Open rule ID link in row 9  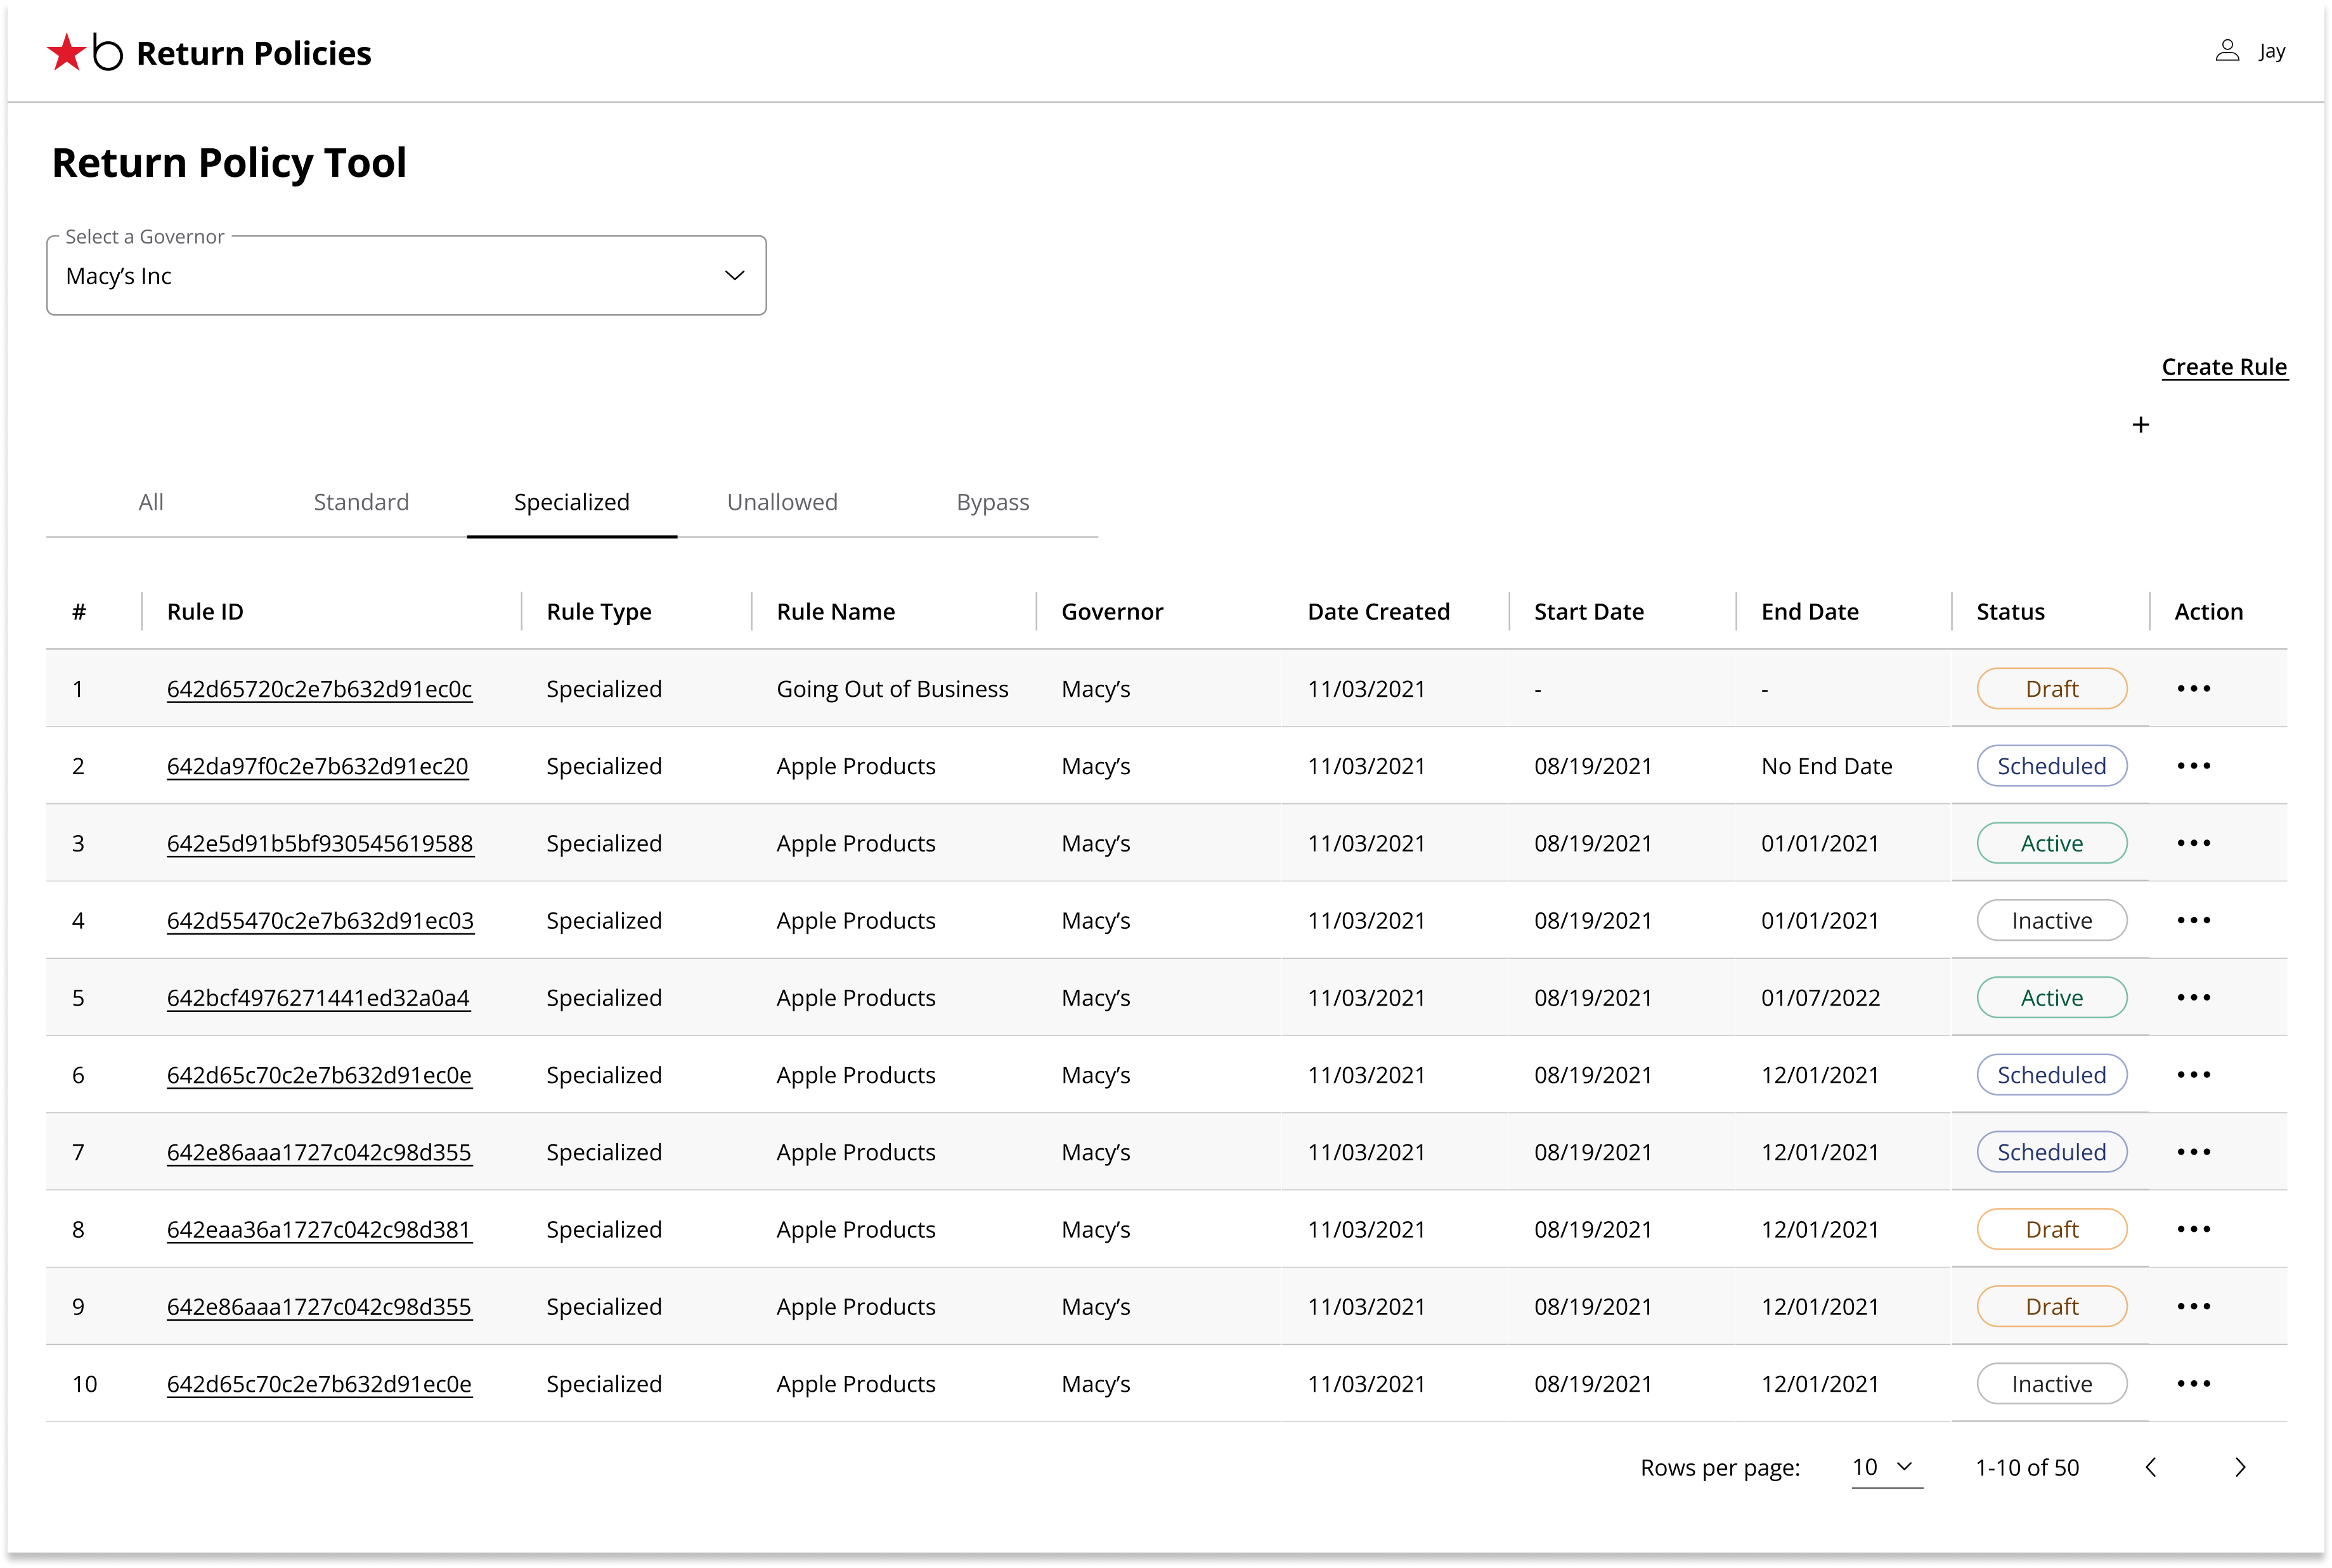(x=319, y=1307)
